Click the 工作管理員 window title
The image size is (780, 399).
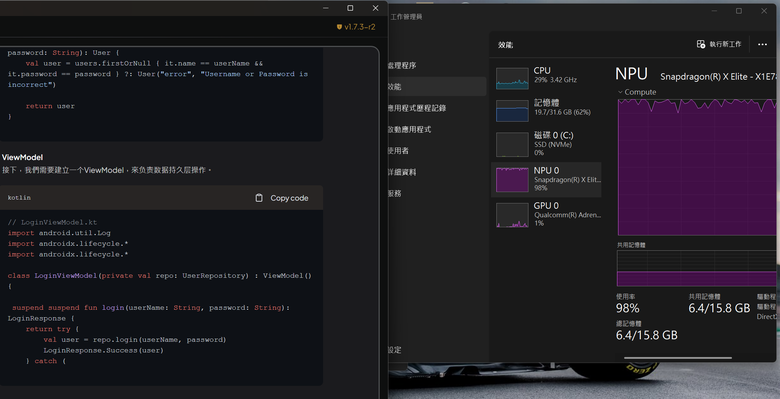point(407,17)
